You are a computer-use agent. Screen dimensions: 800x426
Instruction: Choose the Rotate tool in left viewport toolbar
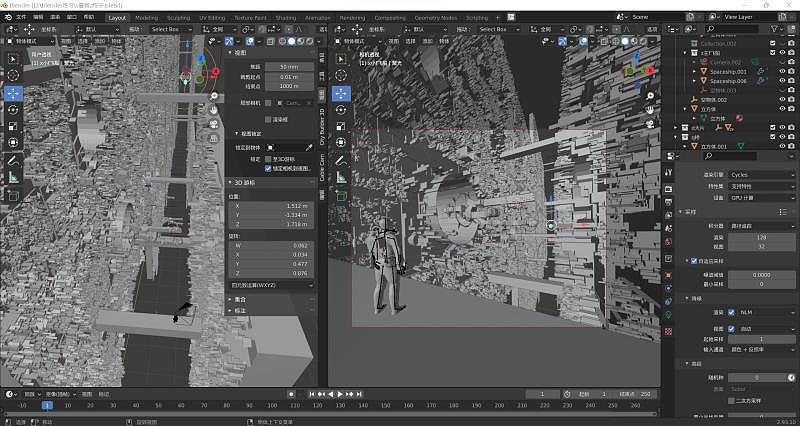pos(13,110)
